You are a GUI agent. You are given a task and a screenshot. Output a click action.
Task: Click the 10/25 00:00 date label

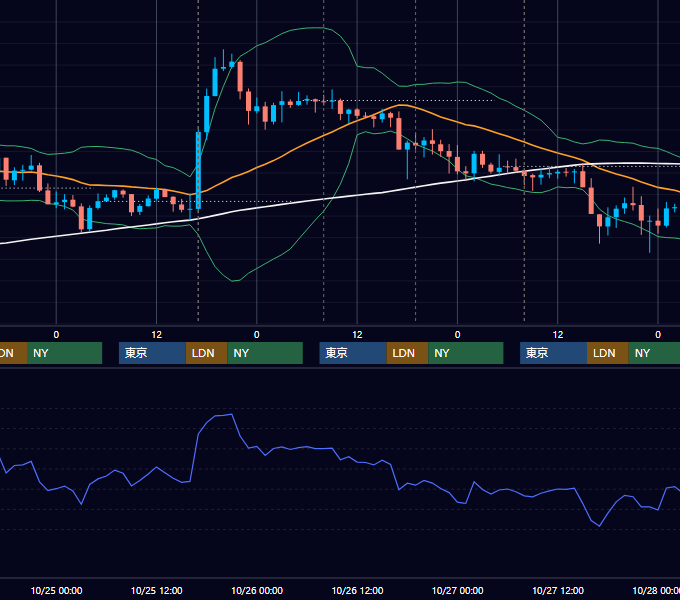click(56, 590)
